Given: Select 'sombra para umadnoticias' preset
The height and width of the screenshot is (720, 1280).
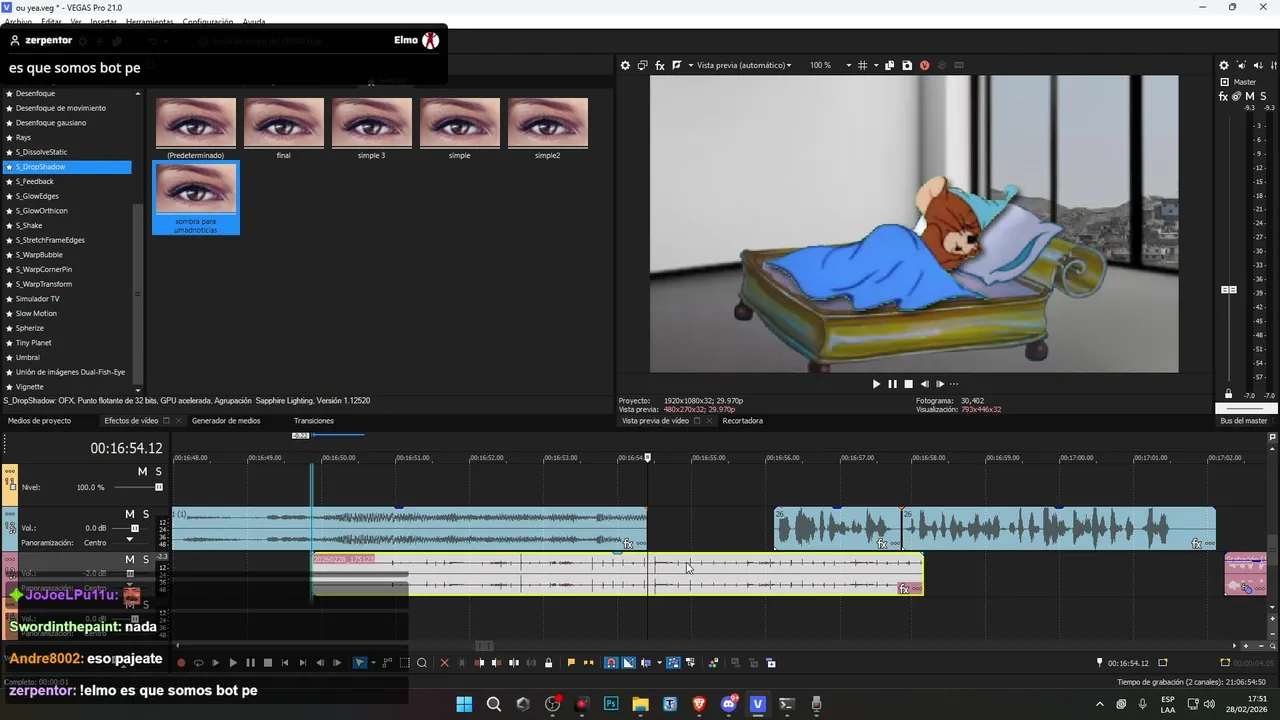Looking at the screenshot, I should pos(196,198).
